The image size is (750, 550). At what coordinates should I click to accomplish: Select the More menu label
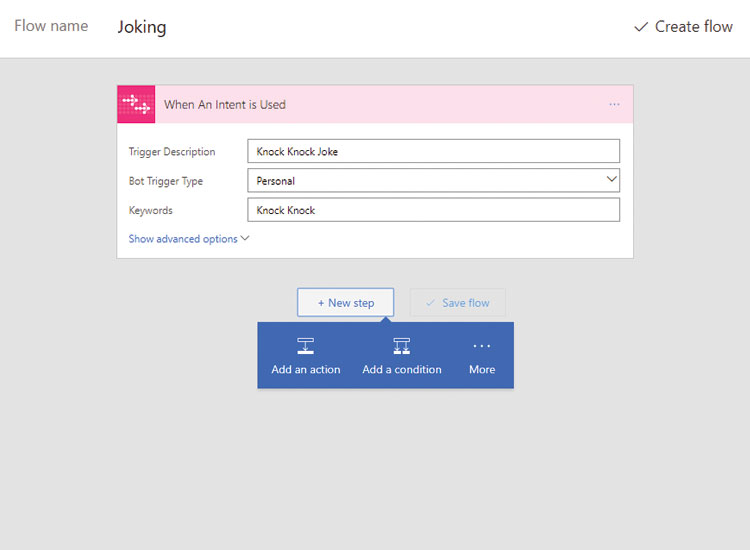[482, 370]
